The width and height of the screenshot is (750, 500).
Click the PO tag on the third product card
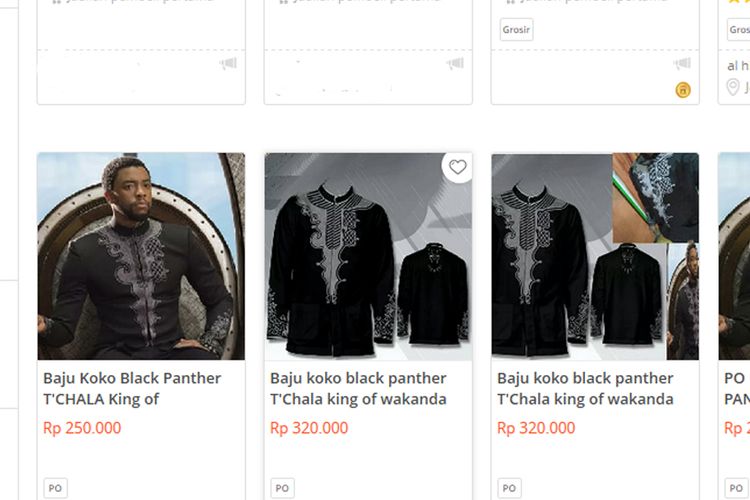(509, 488)
